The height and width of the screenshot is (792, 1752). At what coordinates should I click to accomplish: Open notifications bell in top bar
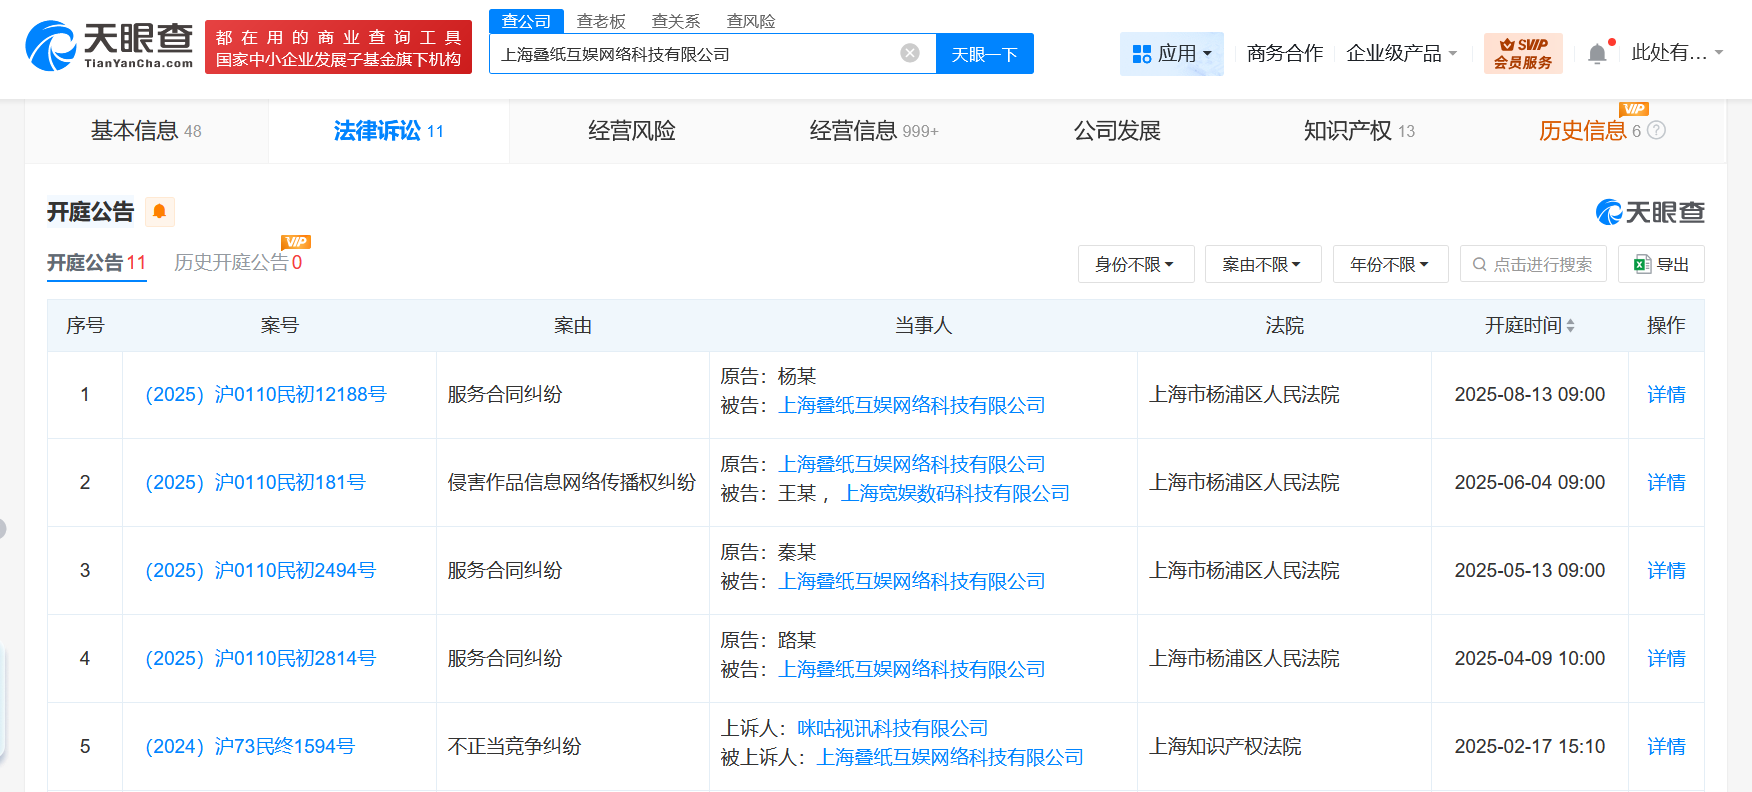pyautogui.click(x=1597, y=54)
